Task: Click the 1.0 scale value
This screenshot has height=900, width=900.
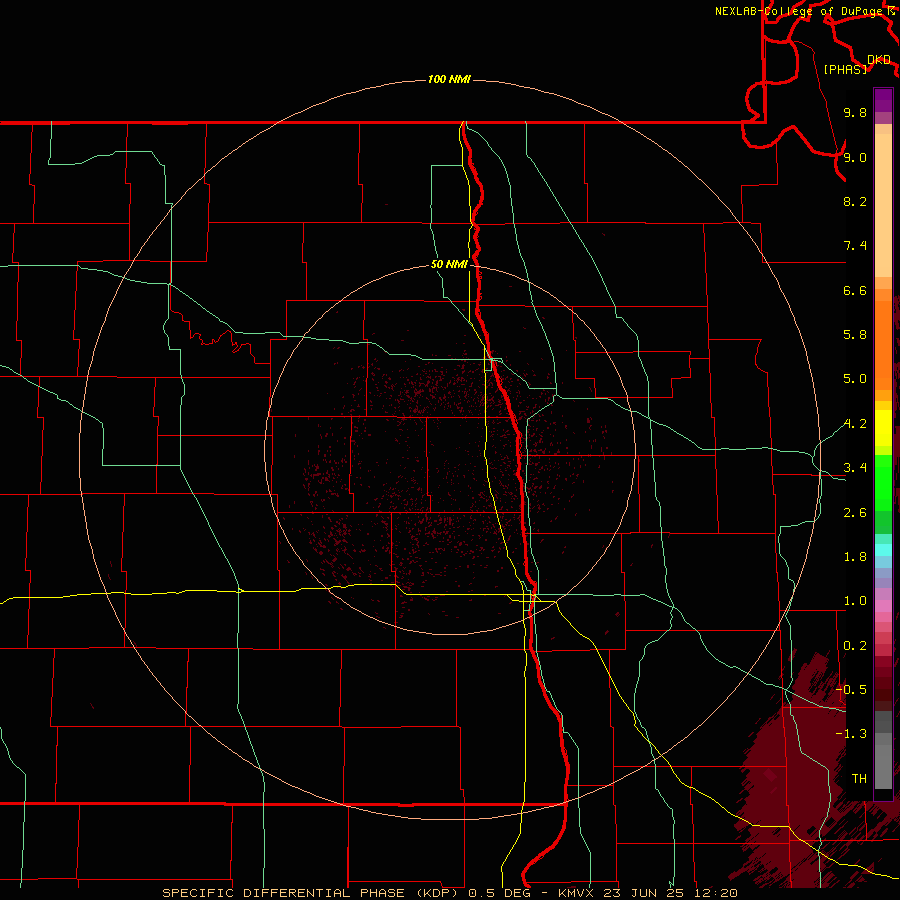Action: point(855,601)
